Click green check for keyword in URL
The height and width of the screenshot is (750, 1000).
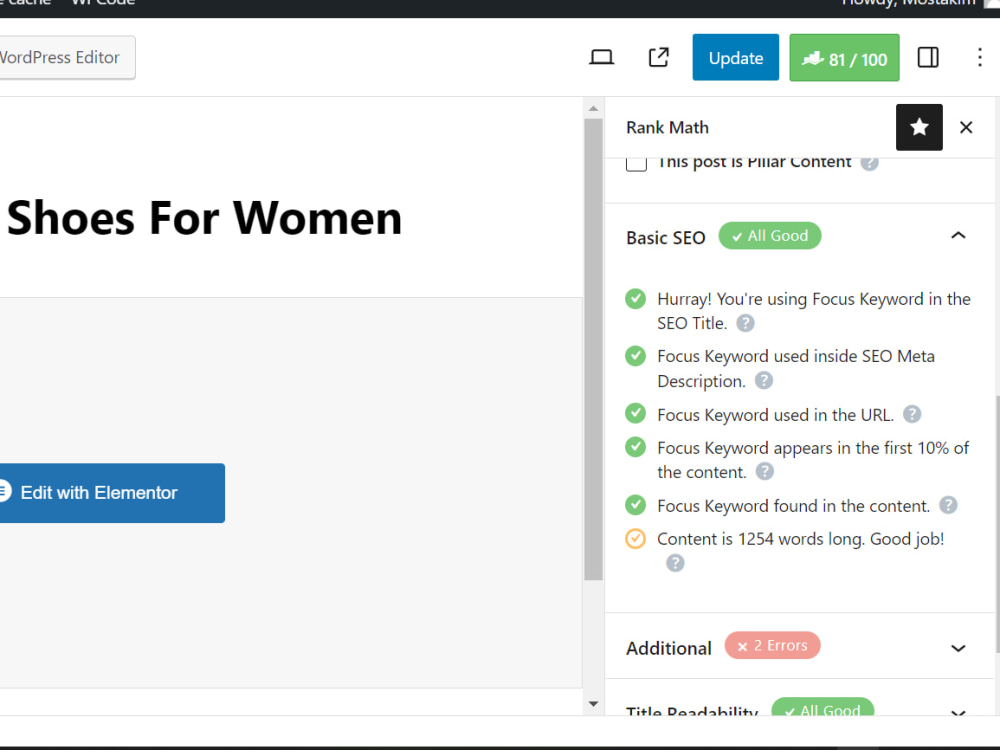(x=635, y=413)
